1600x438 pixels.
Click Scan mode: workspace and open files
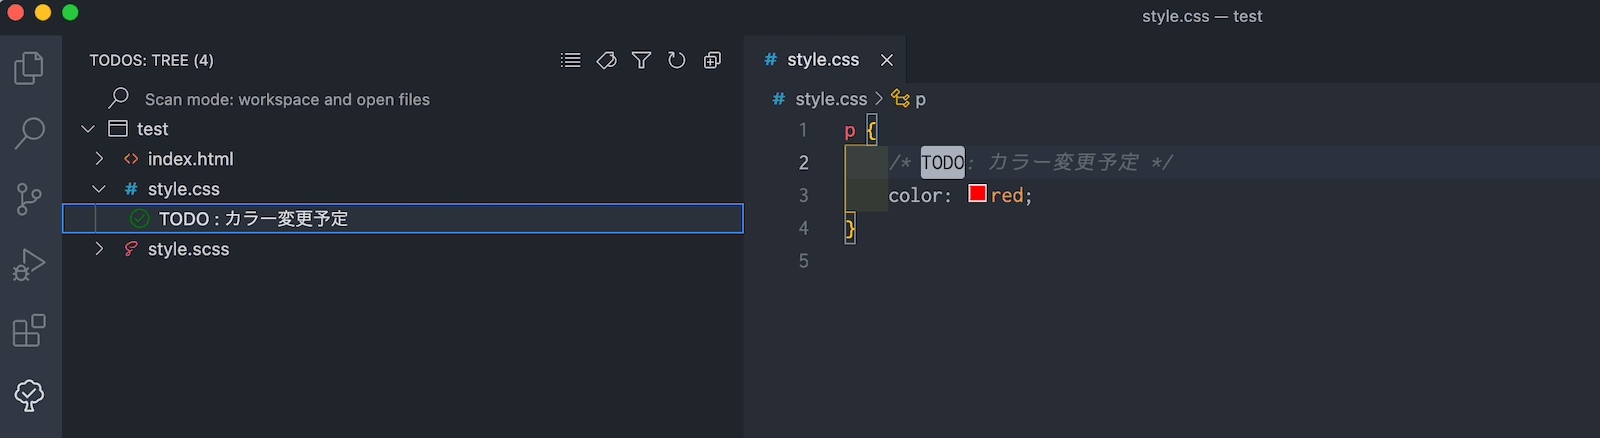pos(287,99)
